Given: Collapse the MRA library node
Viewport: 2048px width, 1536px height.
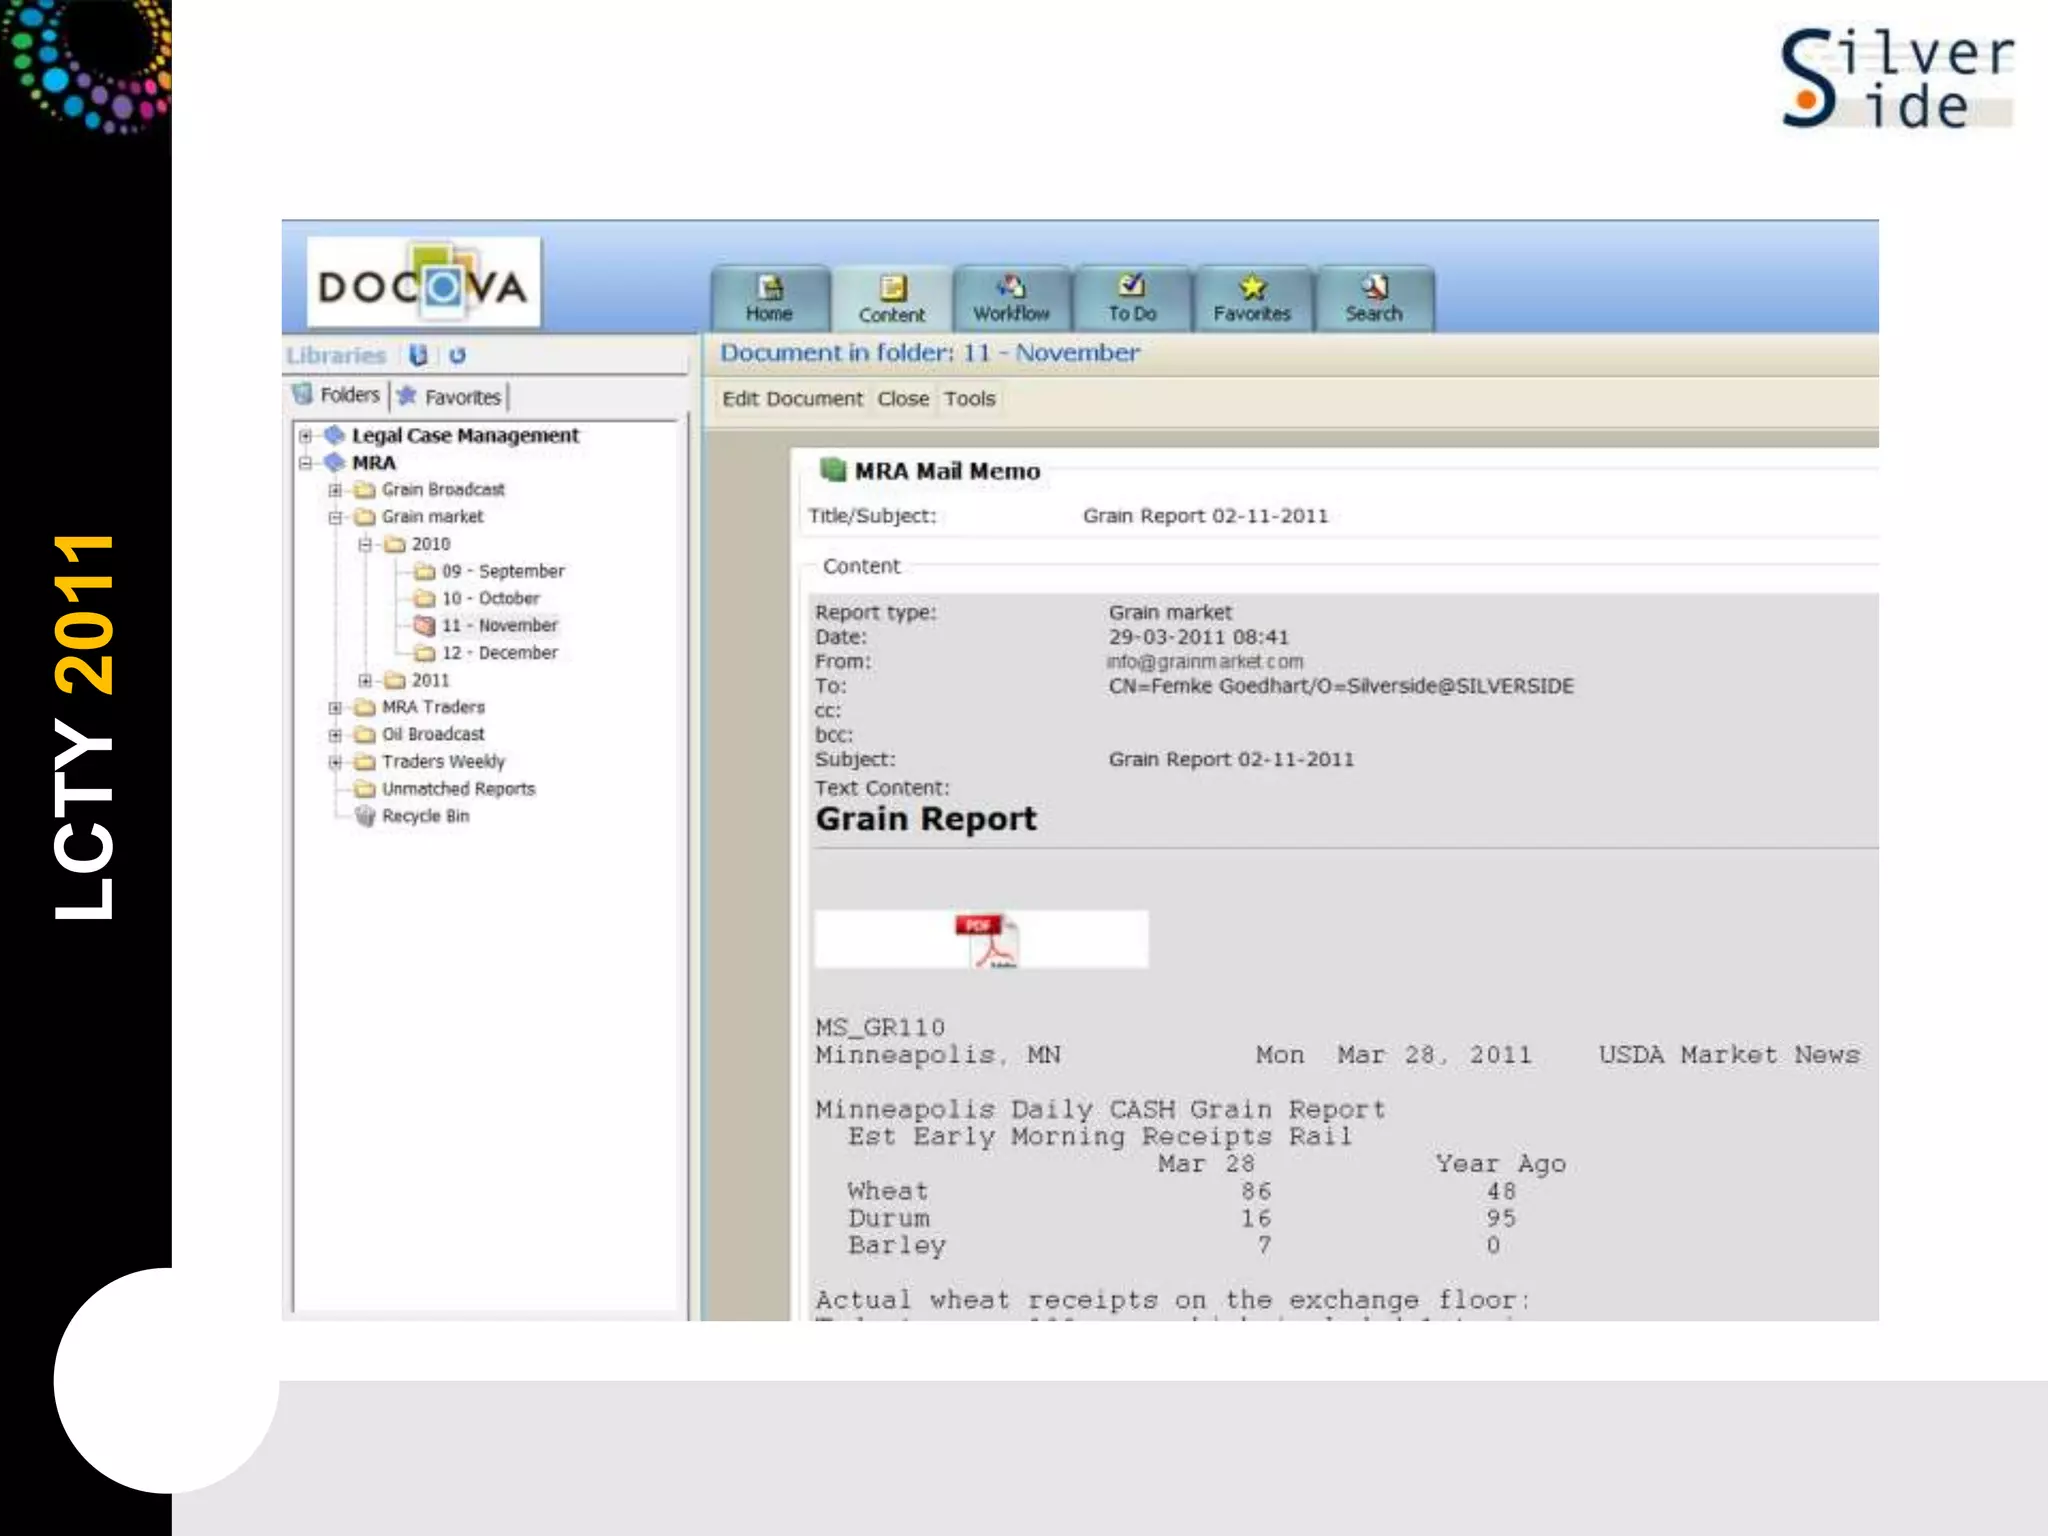Looking at the screenshot, I should point(305,462).
